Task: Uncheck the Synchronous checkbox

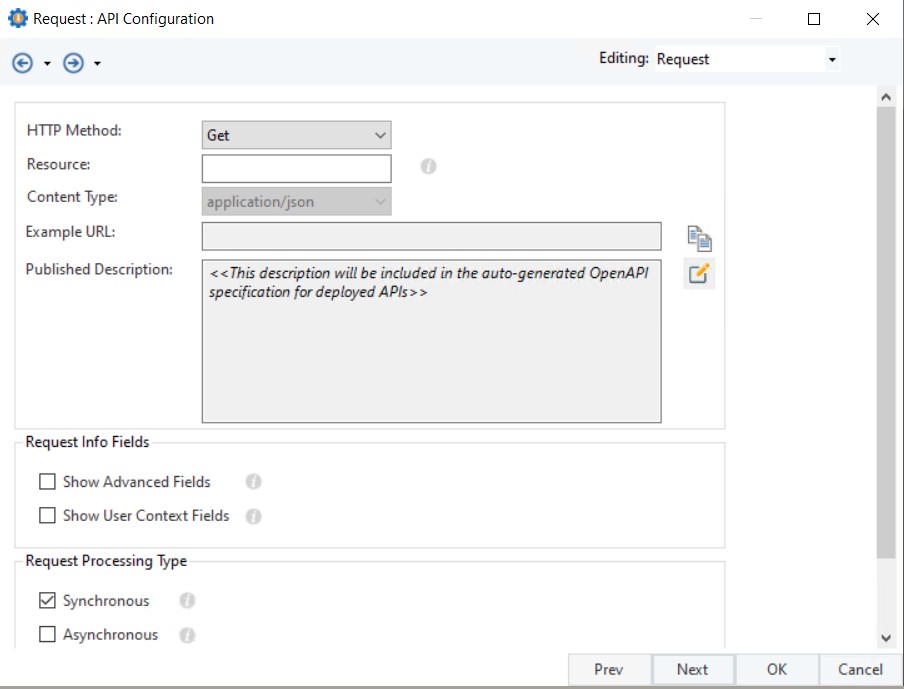Action: (x=47, y=601)
